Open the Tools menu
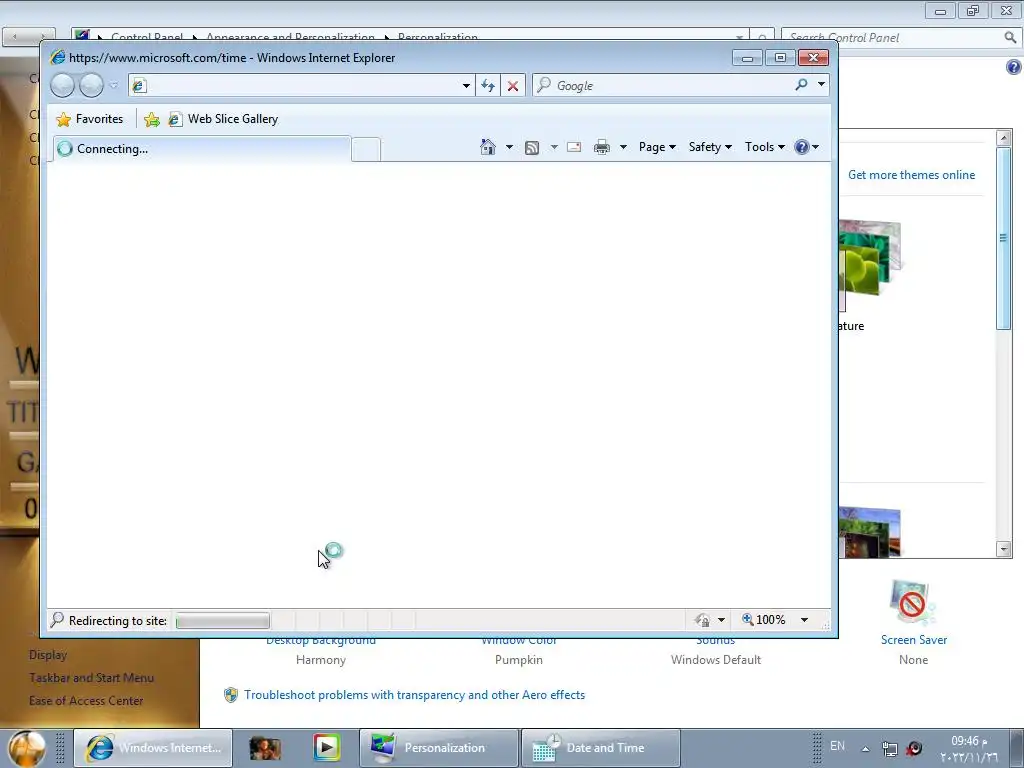The image size is (1024, 768). click(x=765, y=147)
